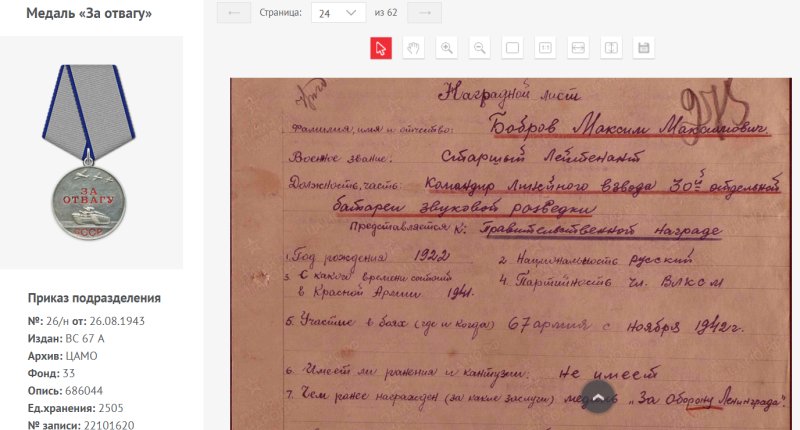Zoom out of the document
Viewport: 800px width, 430px height.
tap(479, 48)
